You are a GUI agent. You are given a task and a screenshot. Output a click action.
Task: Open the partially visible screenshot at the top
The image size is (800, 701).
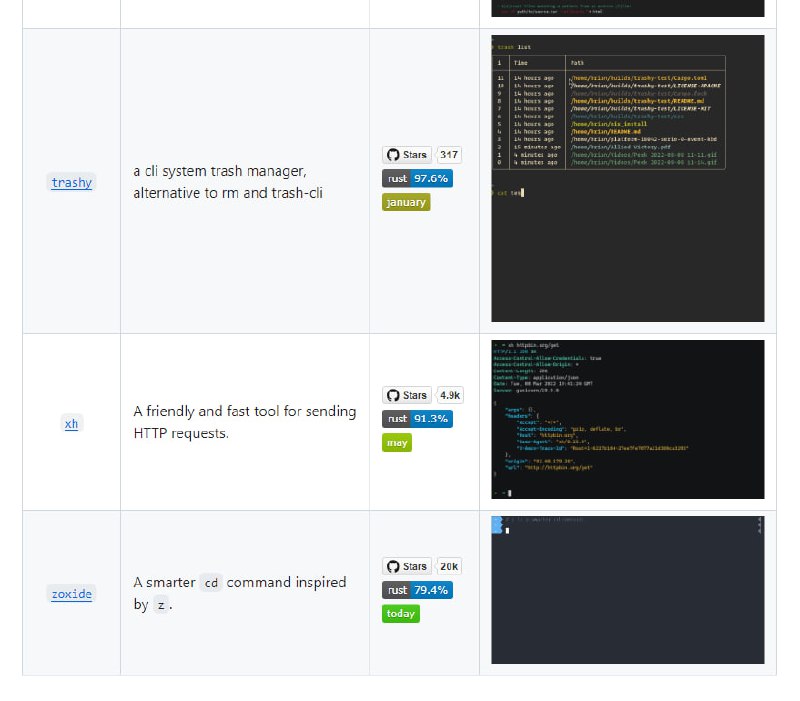click(x=627, y=8)
